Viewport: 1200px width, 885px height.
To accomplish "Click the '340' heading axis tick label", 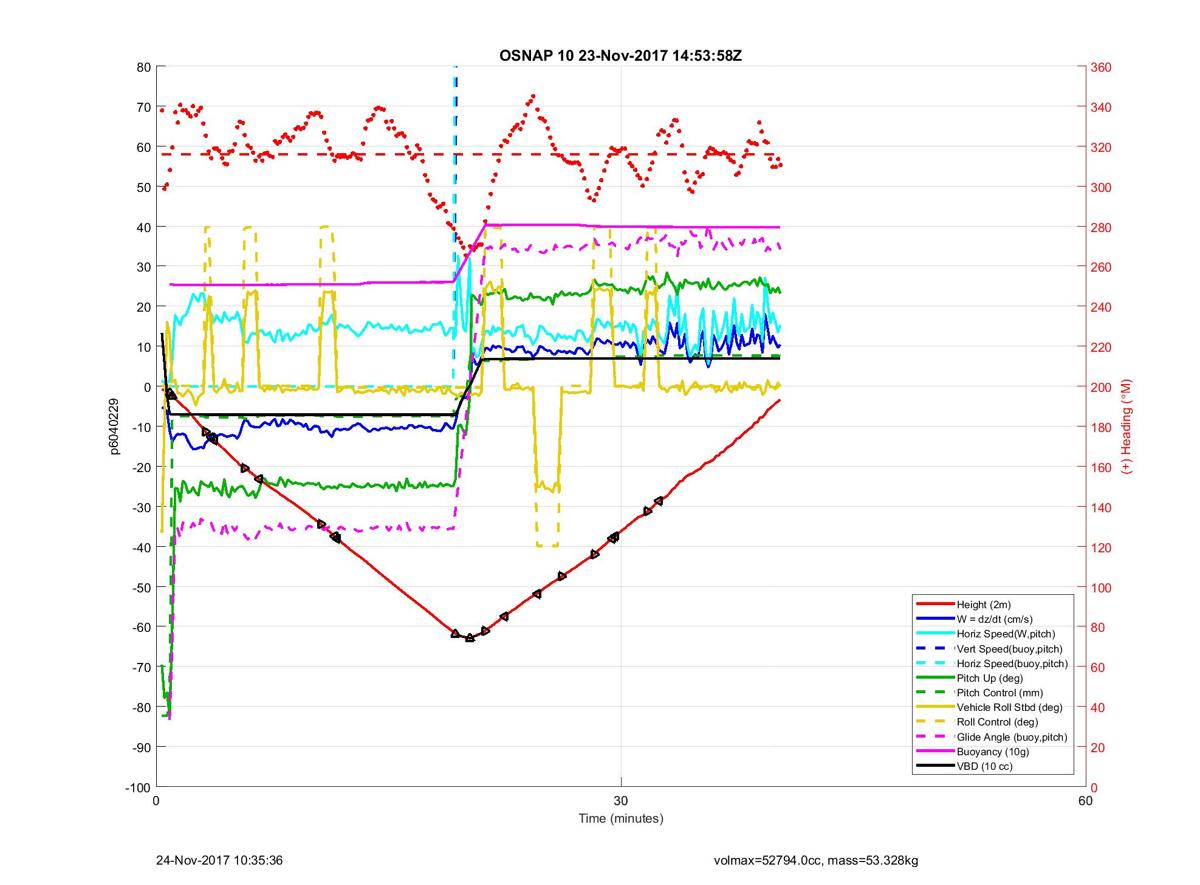I will pos(1099,107).
